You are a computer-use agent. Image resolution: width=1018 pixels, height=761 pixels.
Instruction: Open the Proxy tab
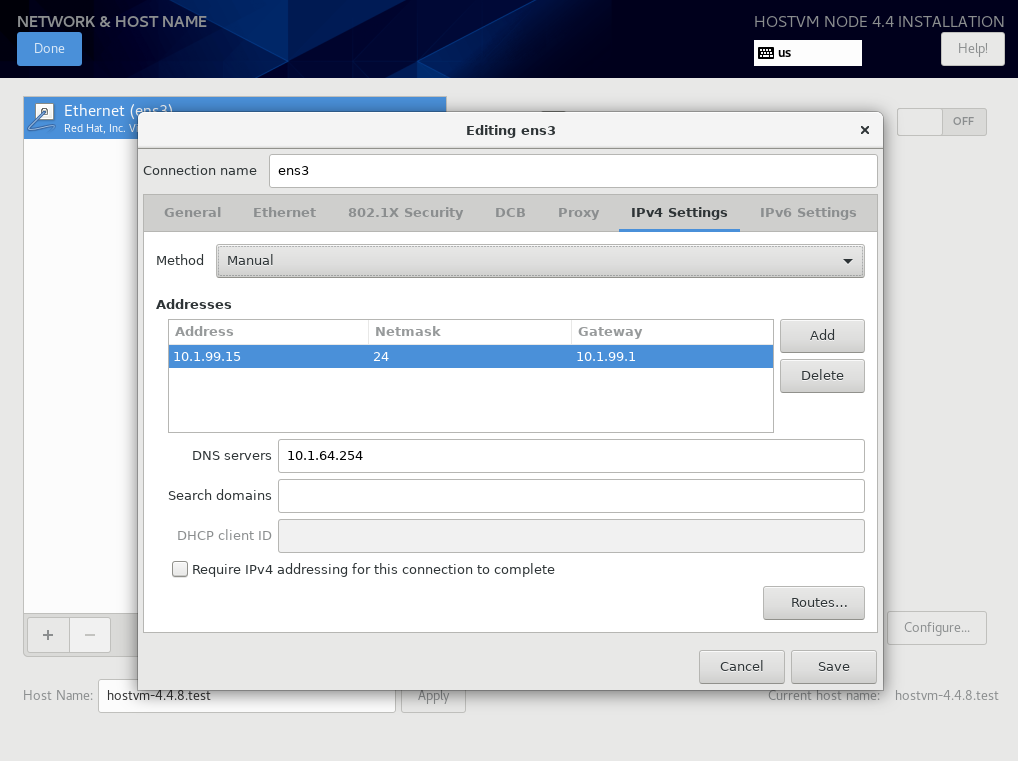(578, 212)
